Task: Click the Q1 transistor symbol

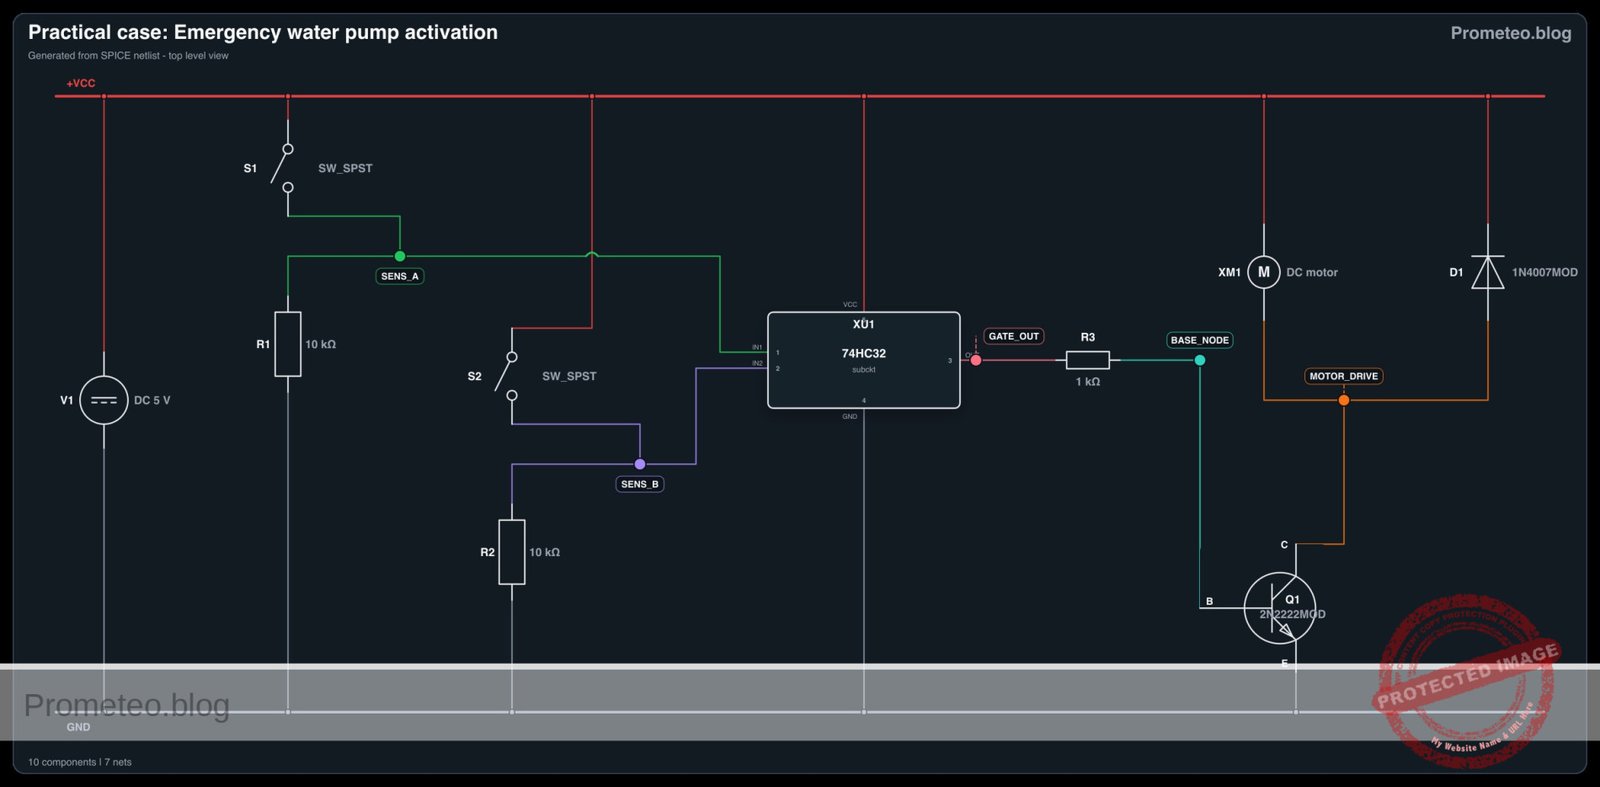Action: click(x=1280, y=608)
